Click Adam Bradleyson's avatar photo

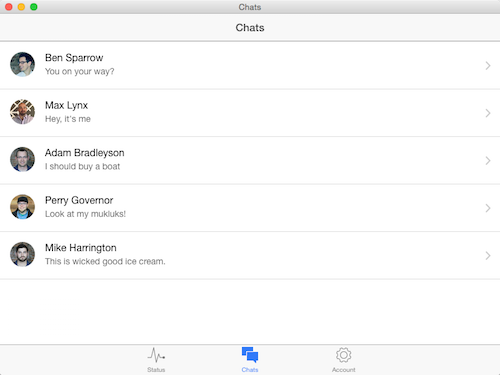click(22, 159)
